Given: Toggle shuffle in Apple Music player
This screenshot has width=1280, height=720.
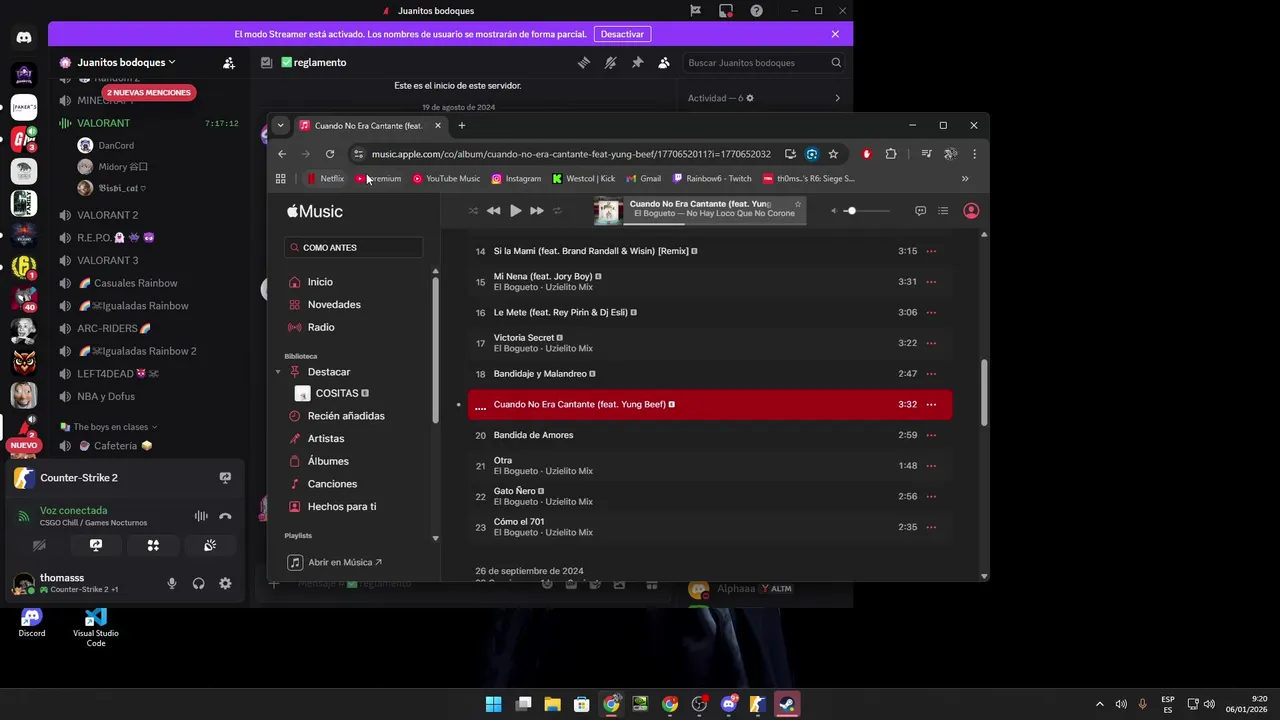Looking at the screenshot, I should point(473,211).
